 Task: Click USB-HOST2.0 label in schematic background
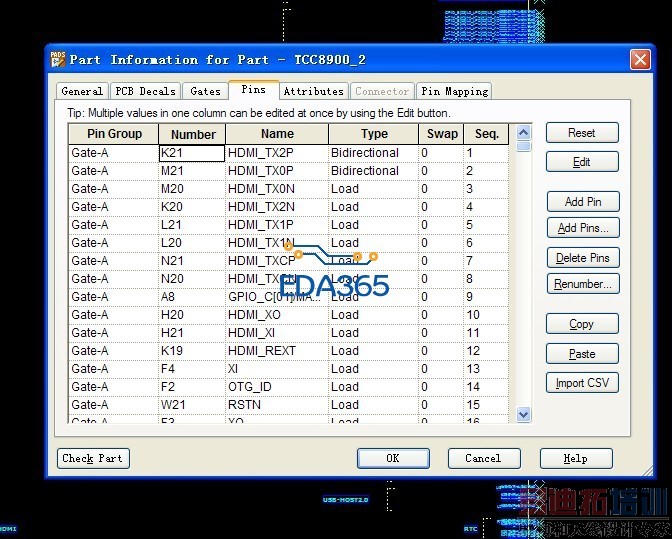coord(345,500)
